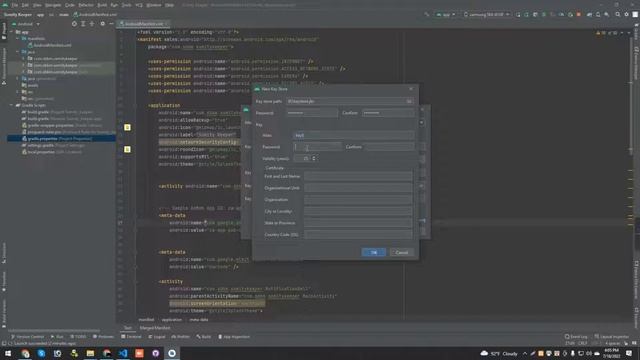640x360 pixels.
Task: Collapse the app module tree node
Action: click(x=11, y=32)
